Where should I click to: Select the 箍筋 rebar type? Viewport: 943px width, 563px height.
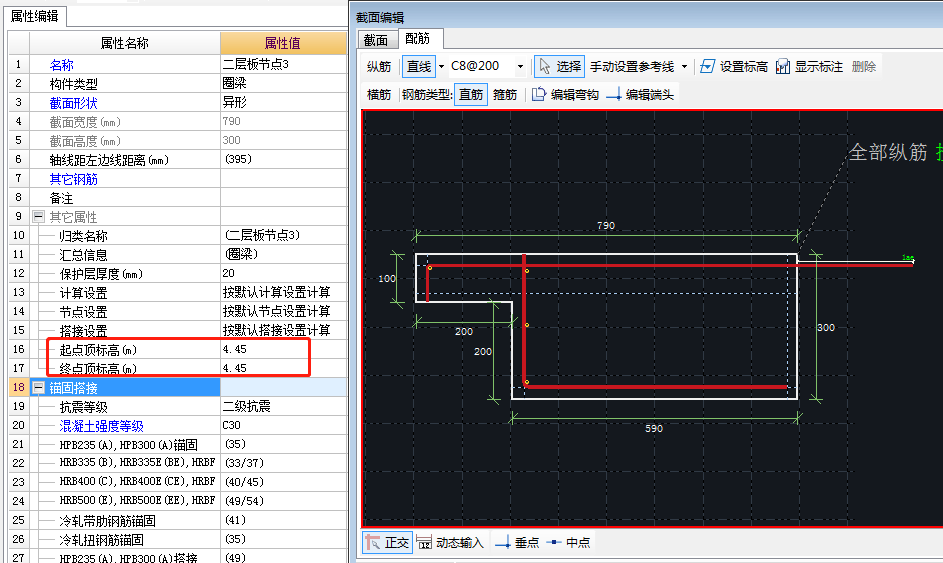tap(505, 94)
